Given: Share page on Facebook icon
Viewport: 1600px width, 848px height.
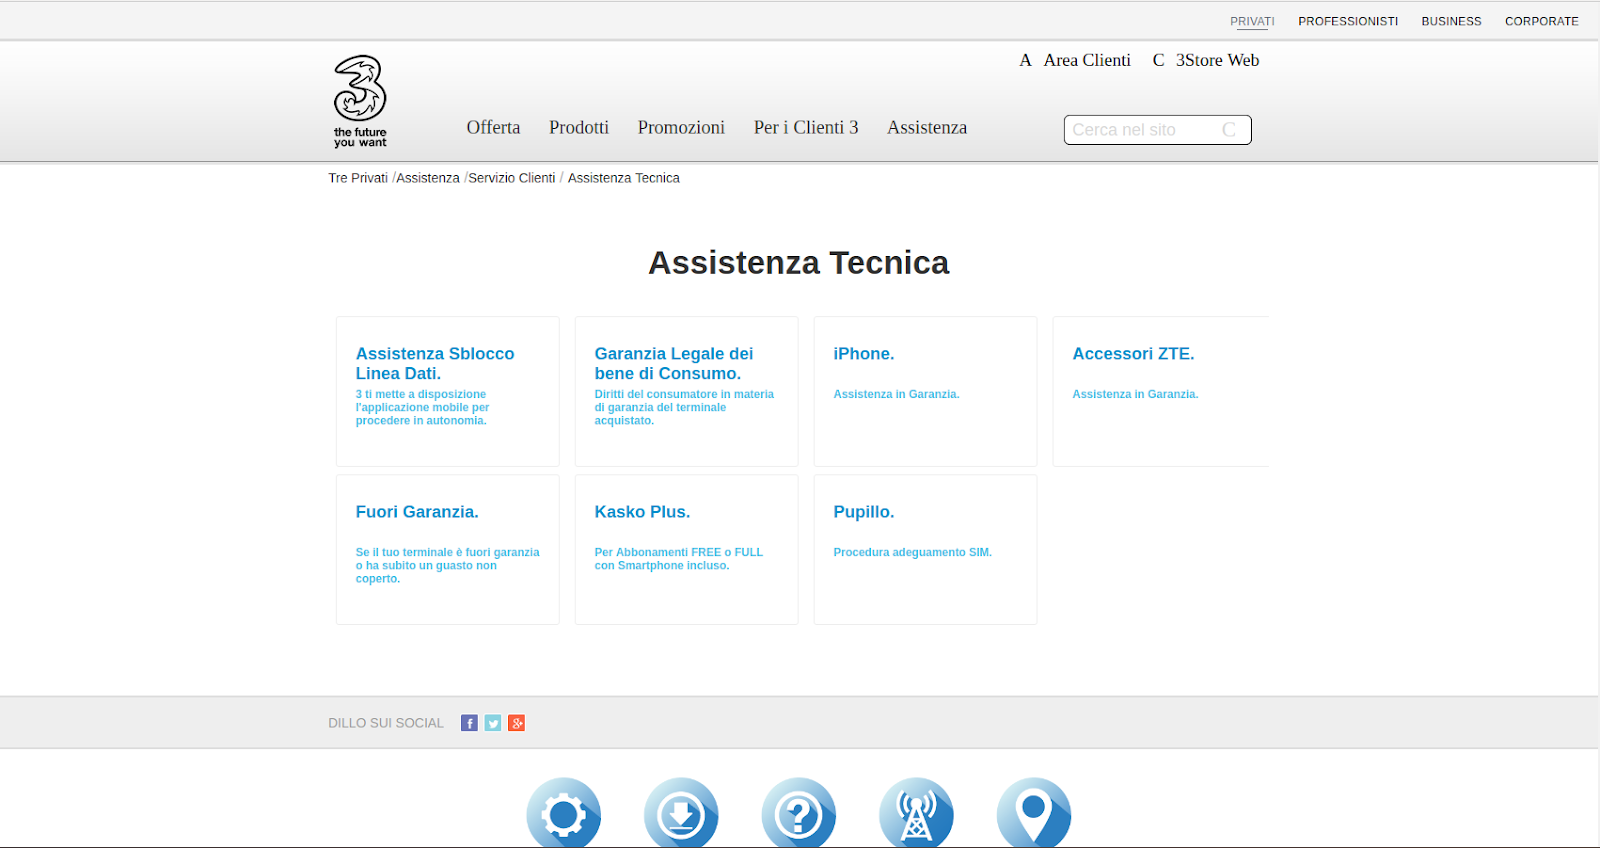Looking at the screenshot, I should 469,723.
